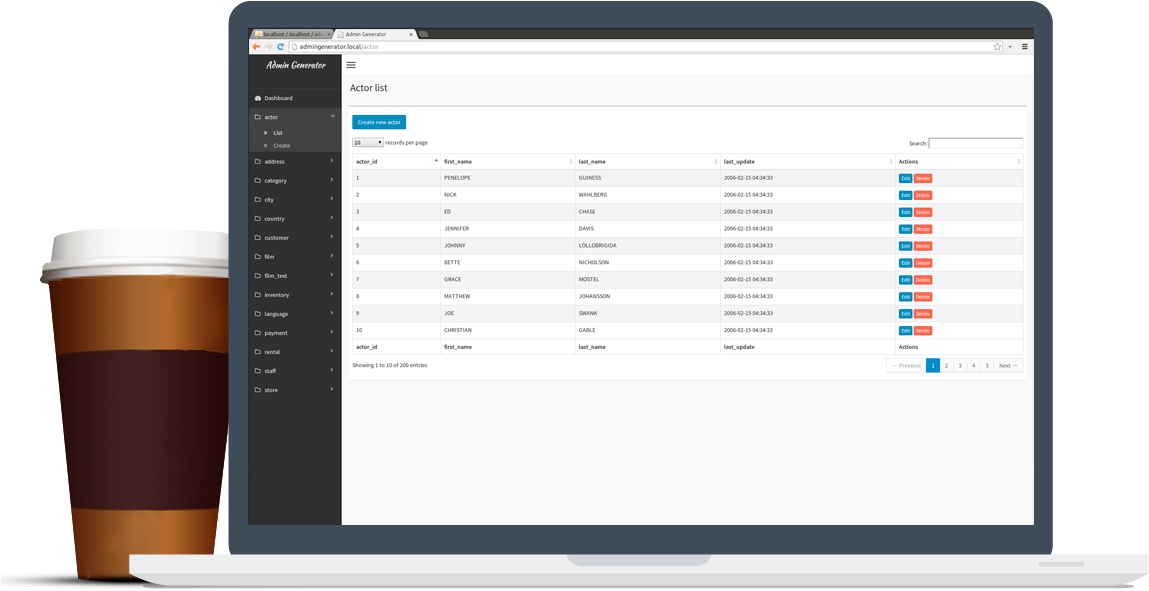Open the inventory section via its folder icon
The height and width of the screenshot is (591, 1149).
pyautogui.click(x=258, y=294)
